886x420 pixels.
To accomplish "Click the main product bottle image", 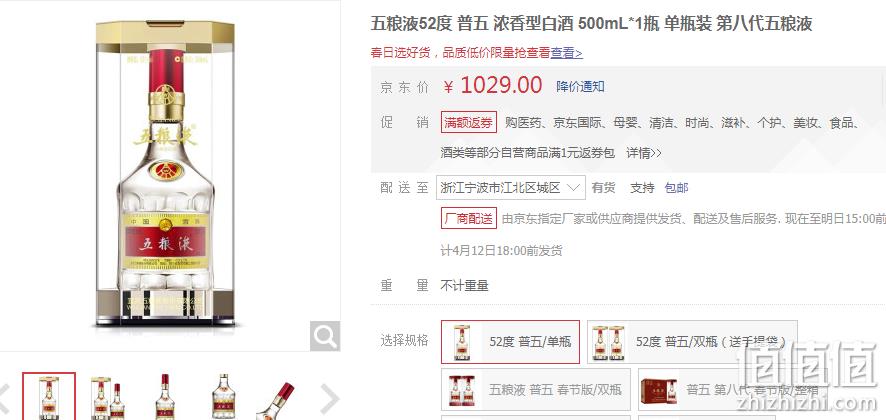I will coord(165,172).
